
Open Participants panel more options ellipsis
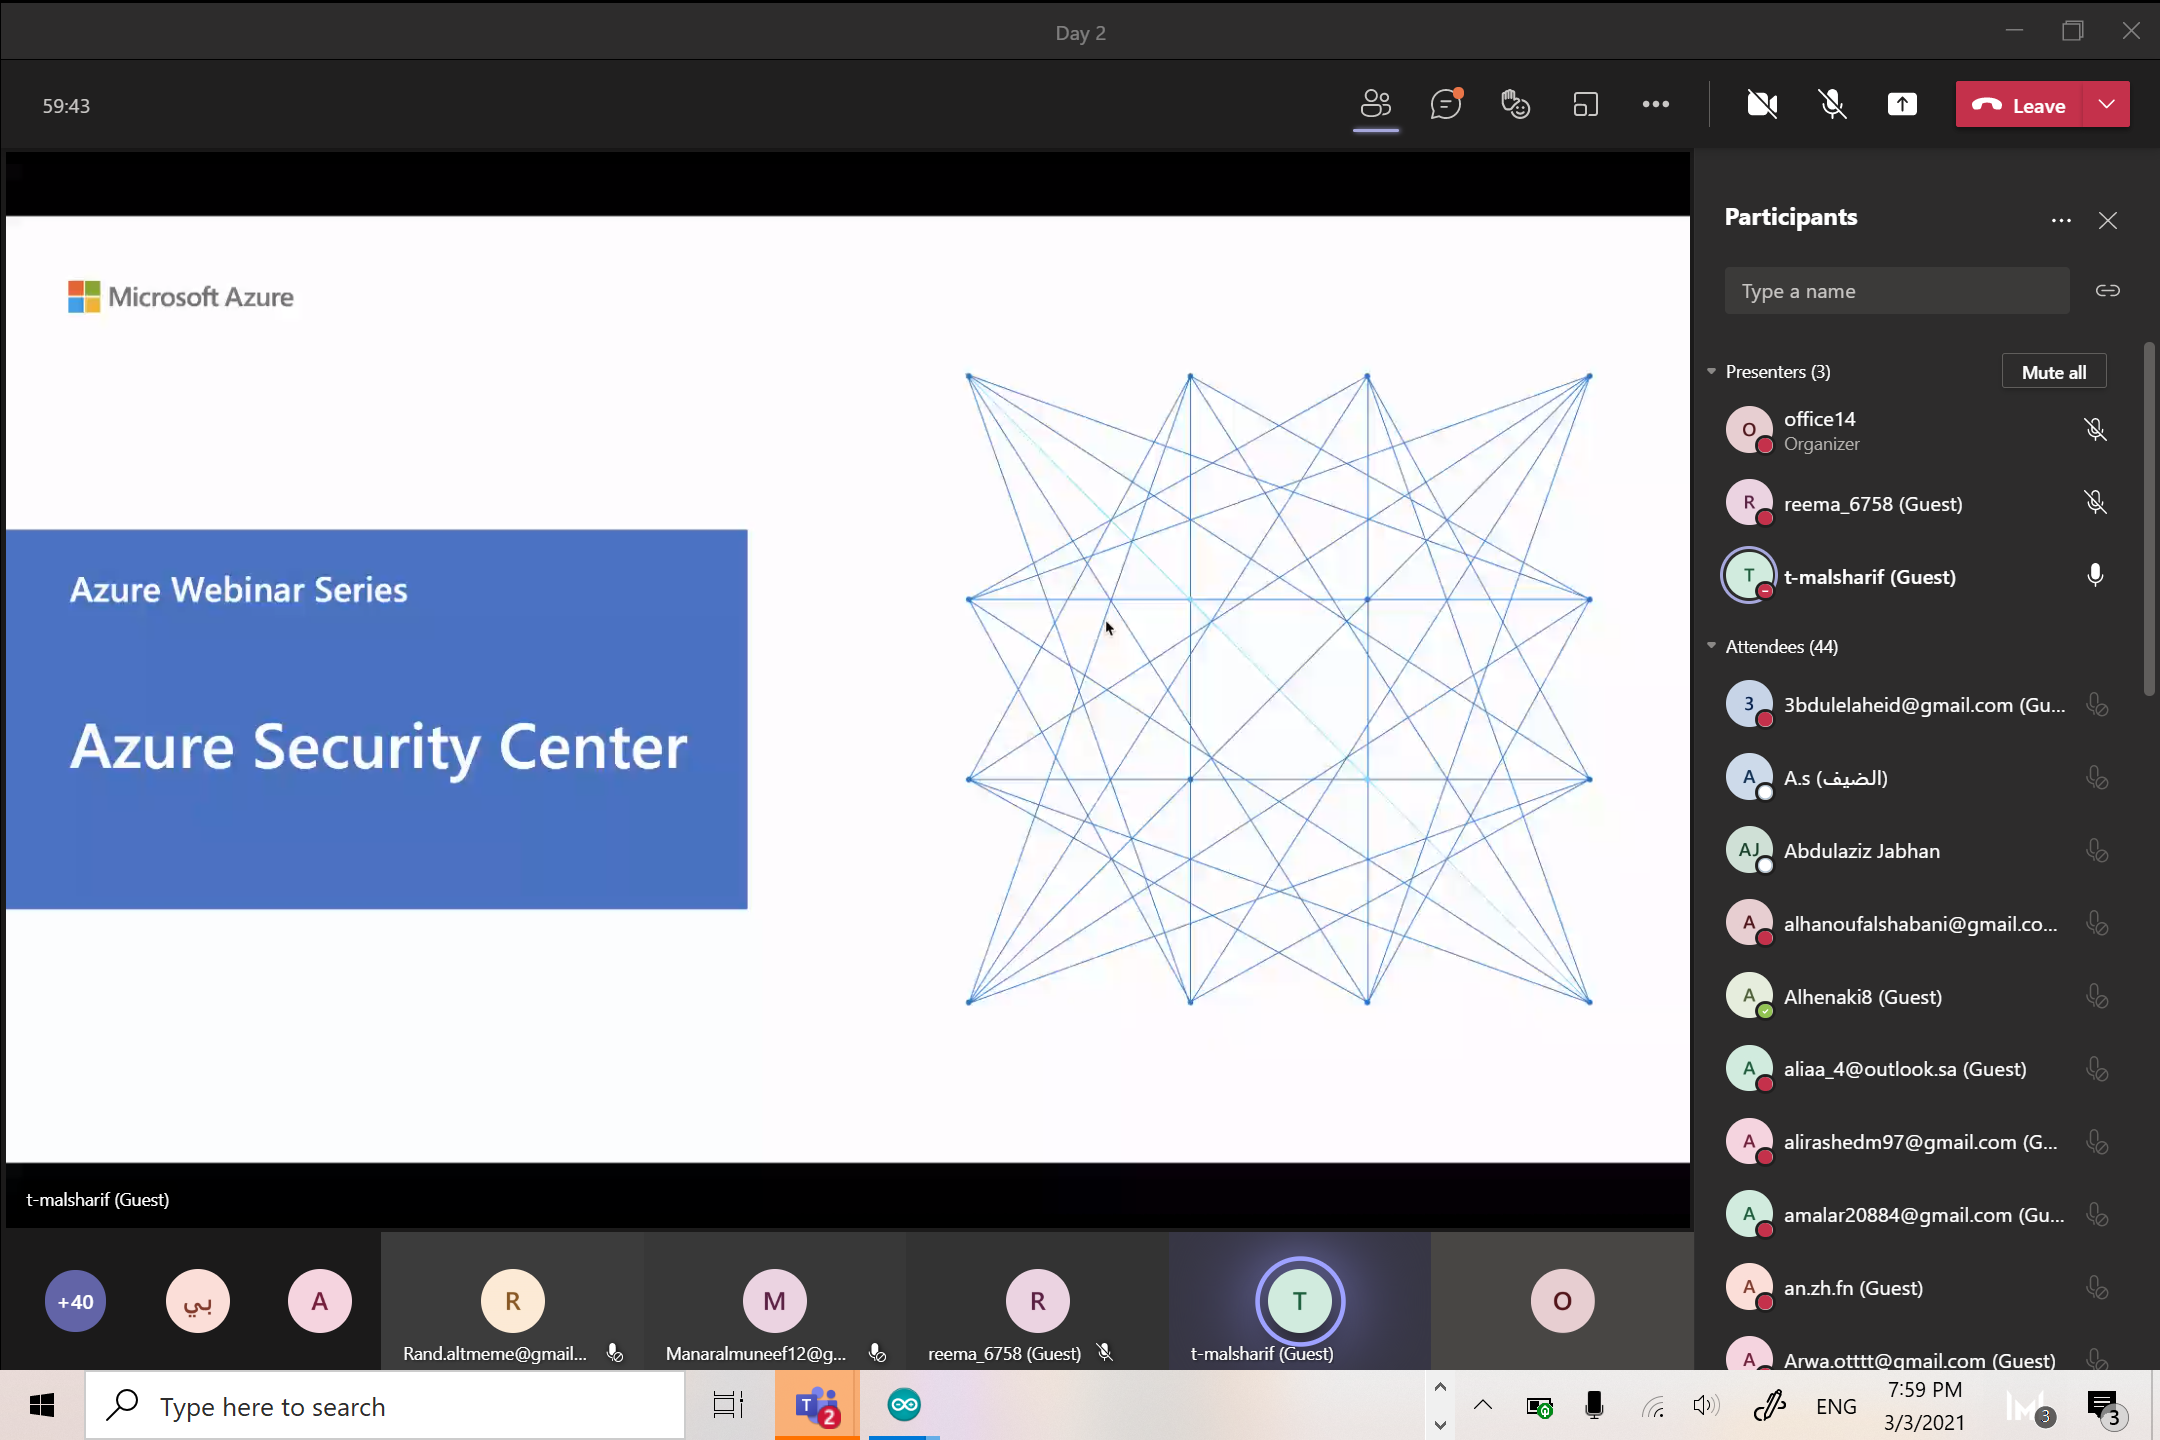coord(2060,221)
